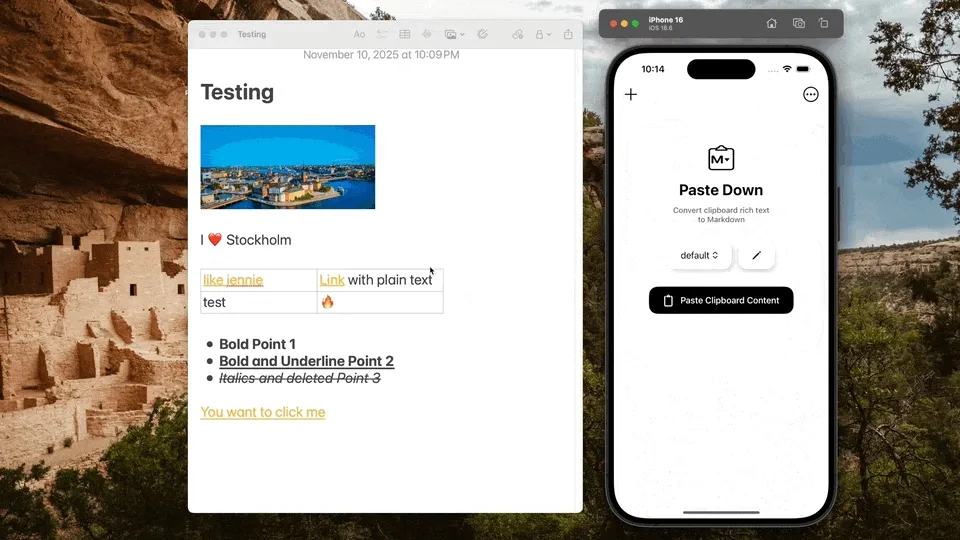Click the "I ❤️ Stockholm" line
Image resolution: width=960 pixels, height=540 pixels.
point(246,240)
